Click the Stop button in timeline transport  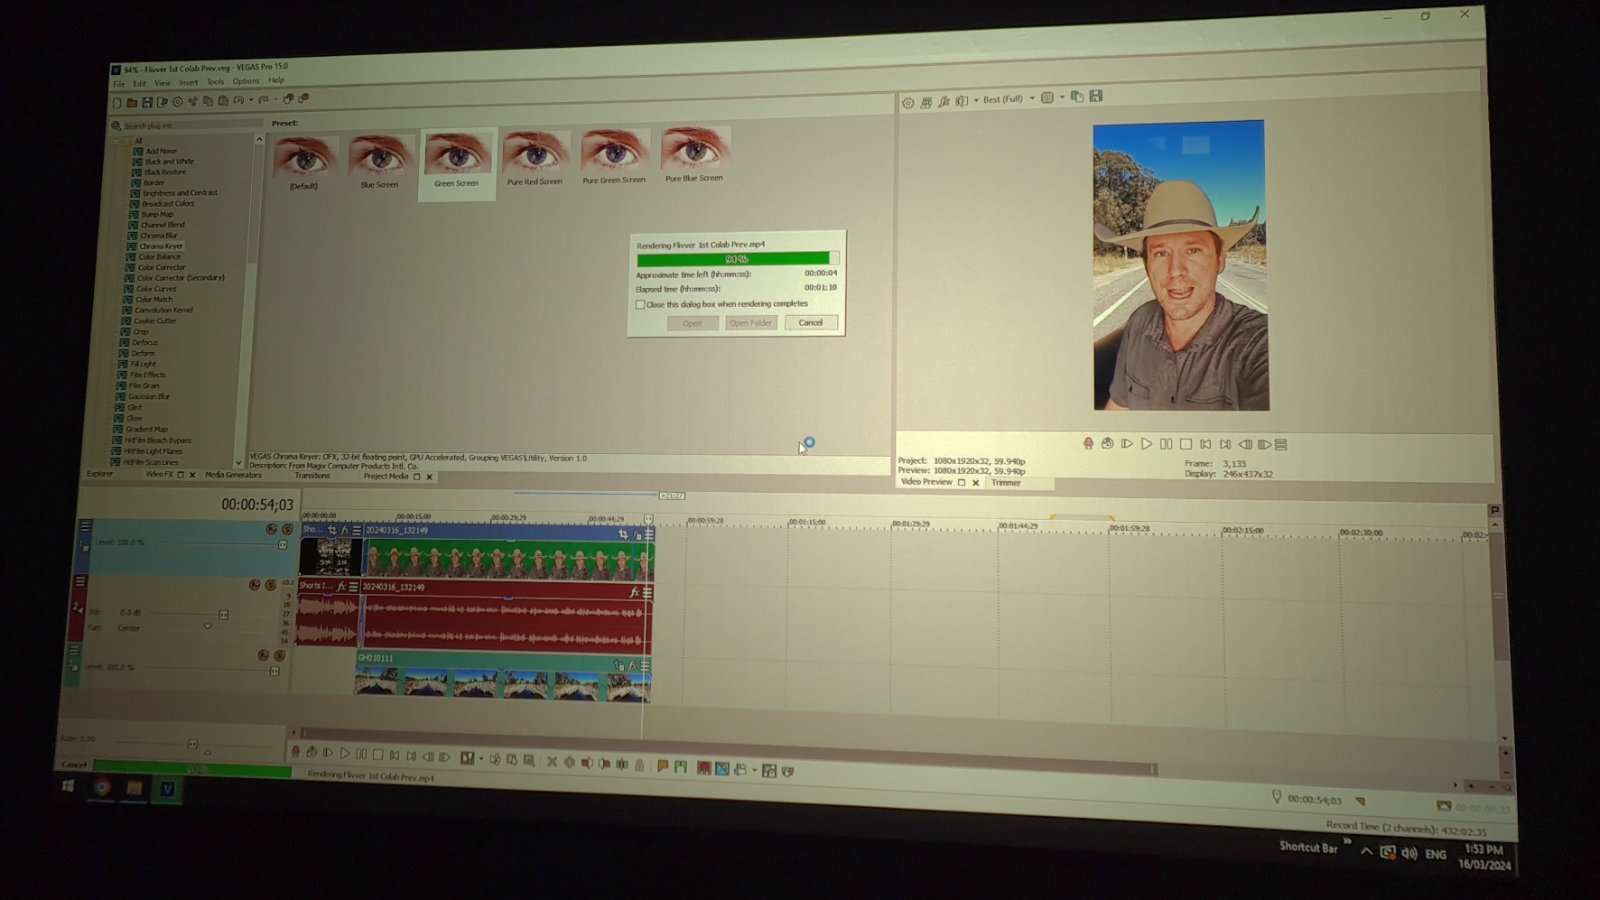(x=378, y=754)
